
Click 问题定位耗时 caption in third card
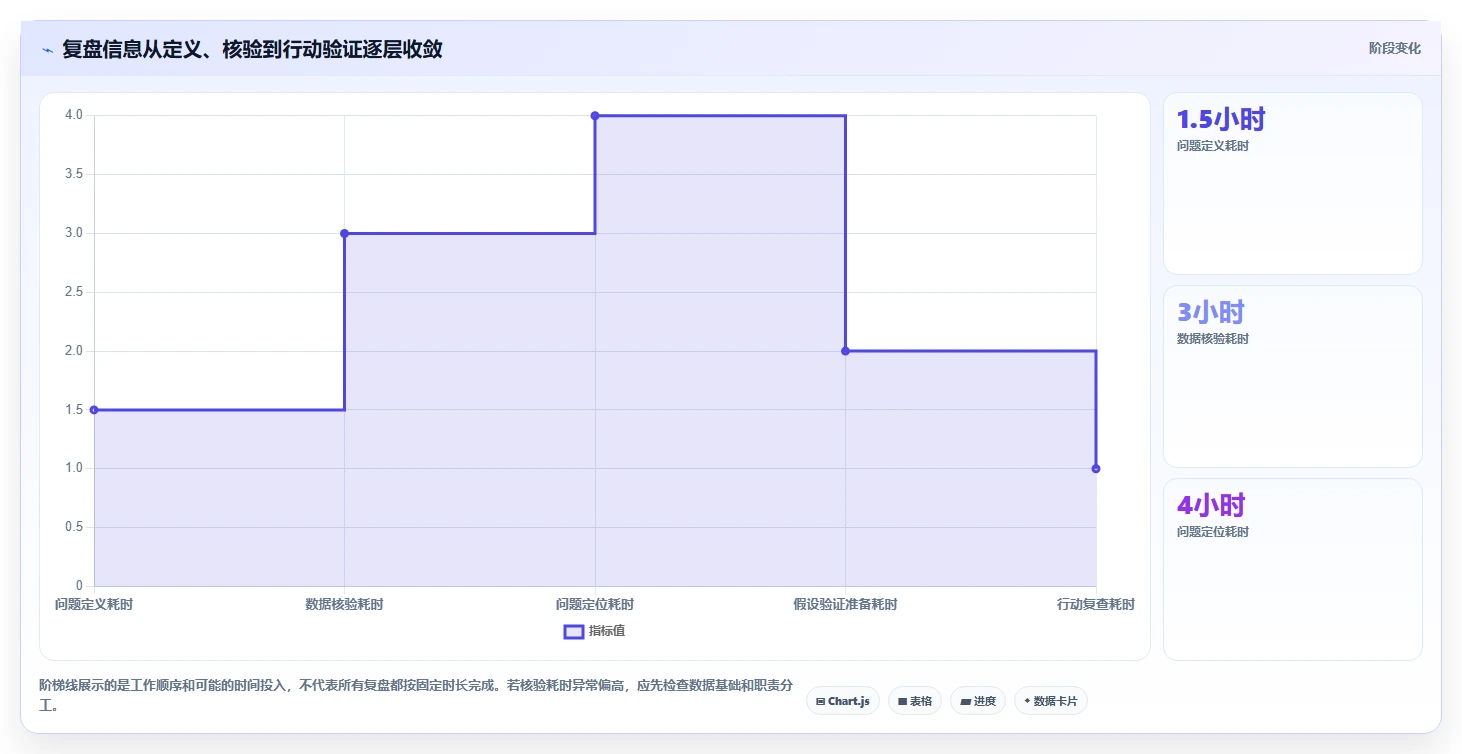pyautogui.click(x=1213, y=532)
